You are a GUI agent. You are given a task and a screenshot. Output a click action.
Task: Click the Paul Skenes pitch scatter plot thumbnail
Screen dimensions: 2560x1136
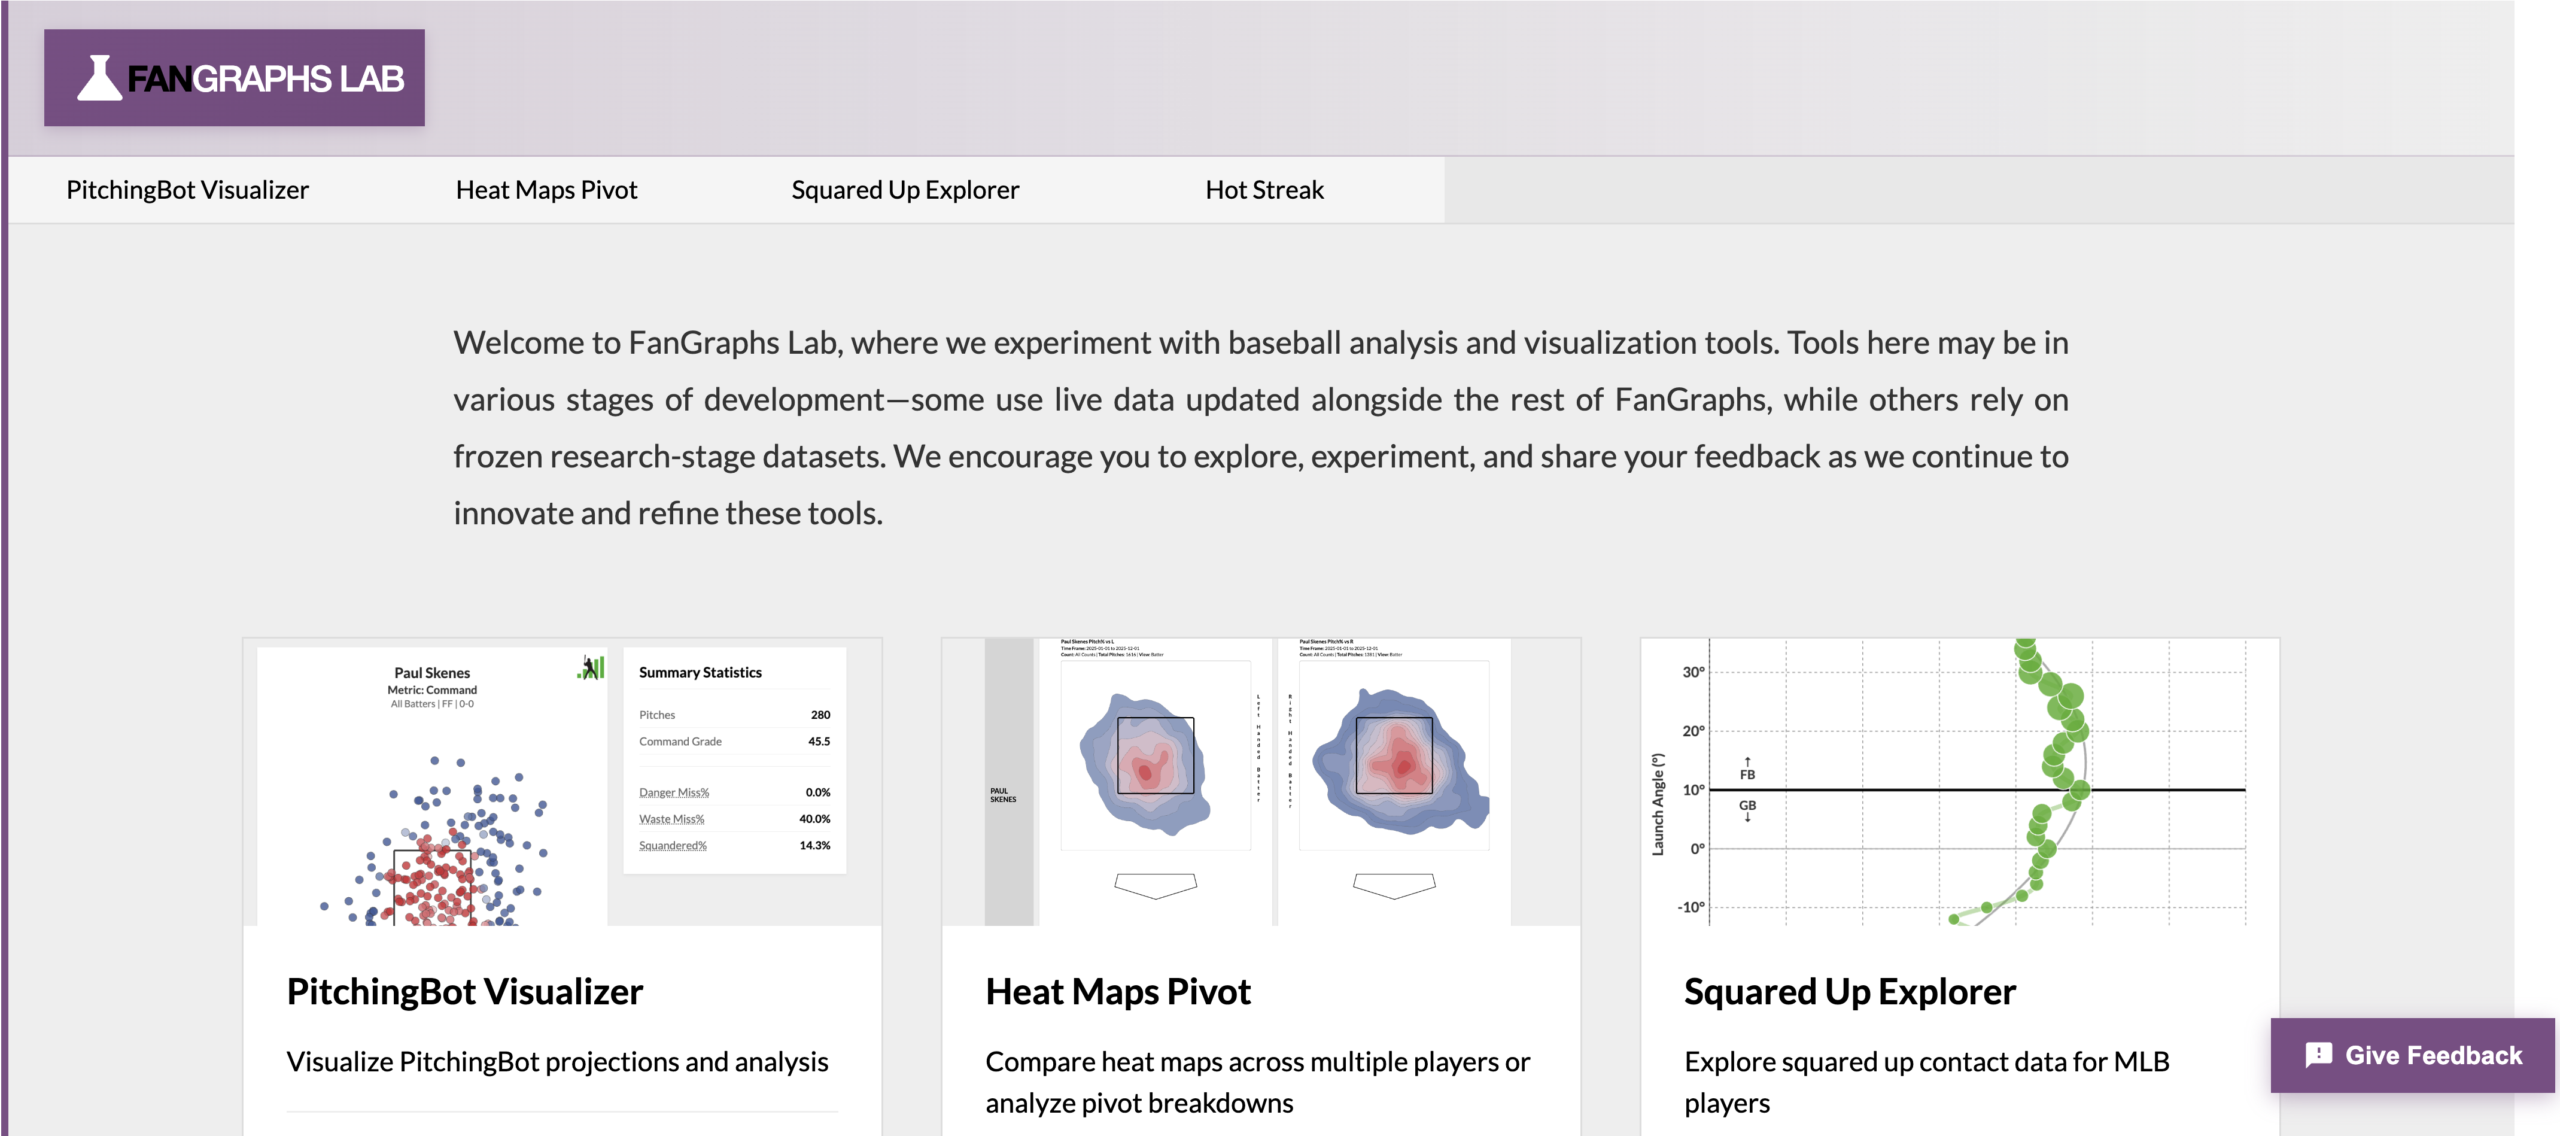[432, 840]
